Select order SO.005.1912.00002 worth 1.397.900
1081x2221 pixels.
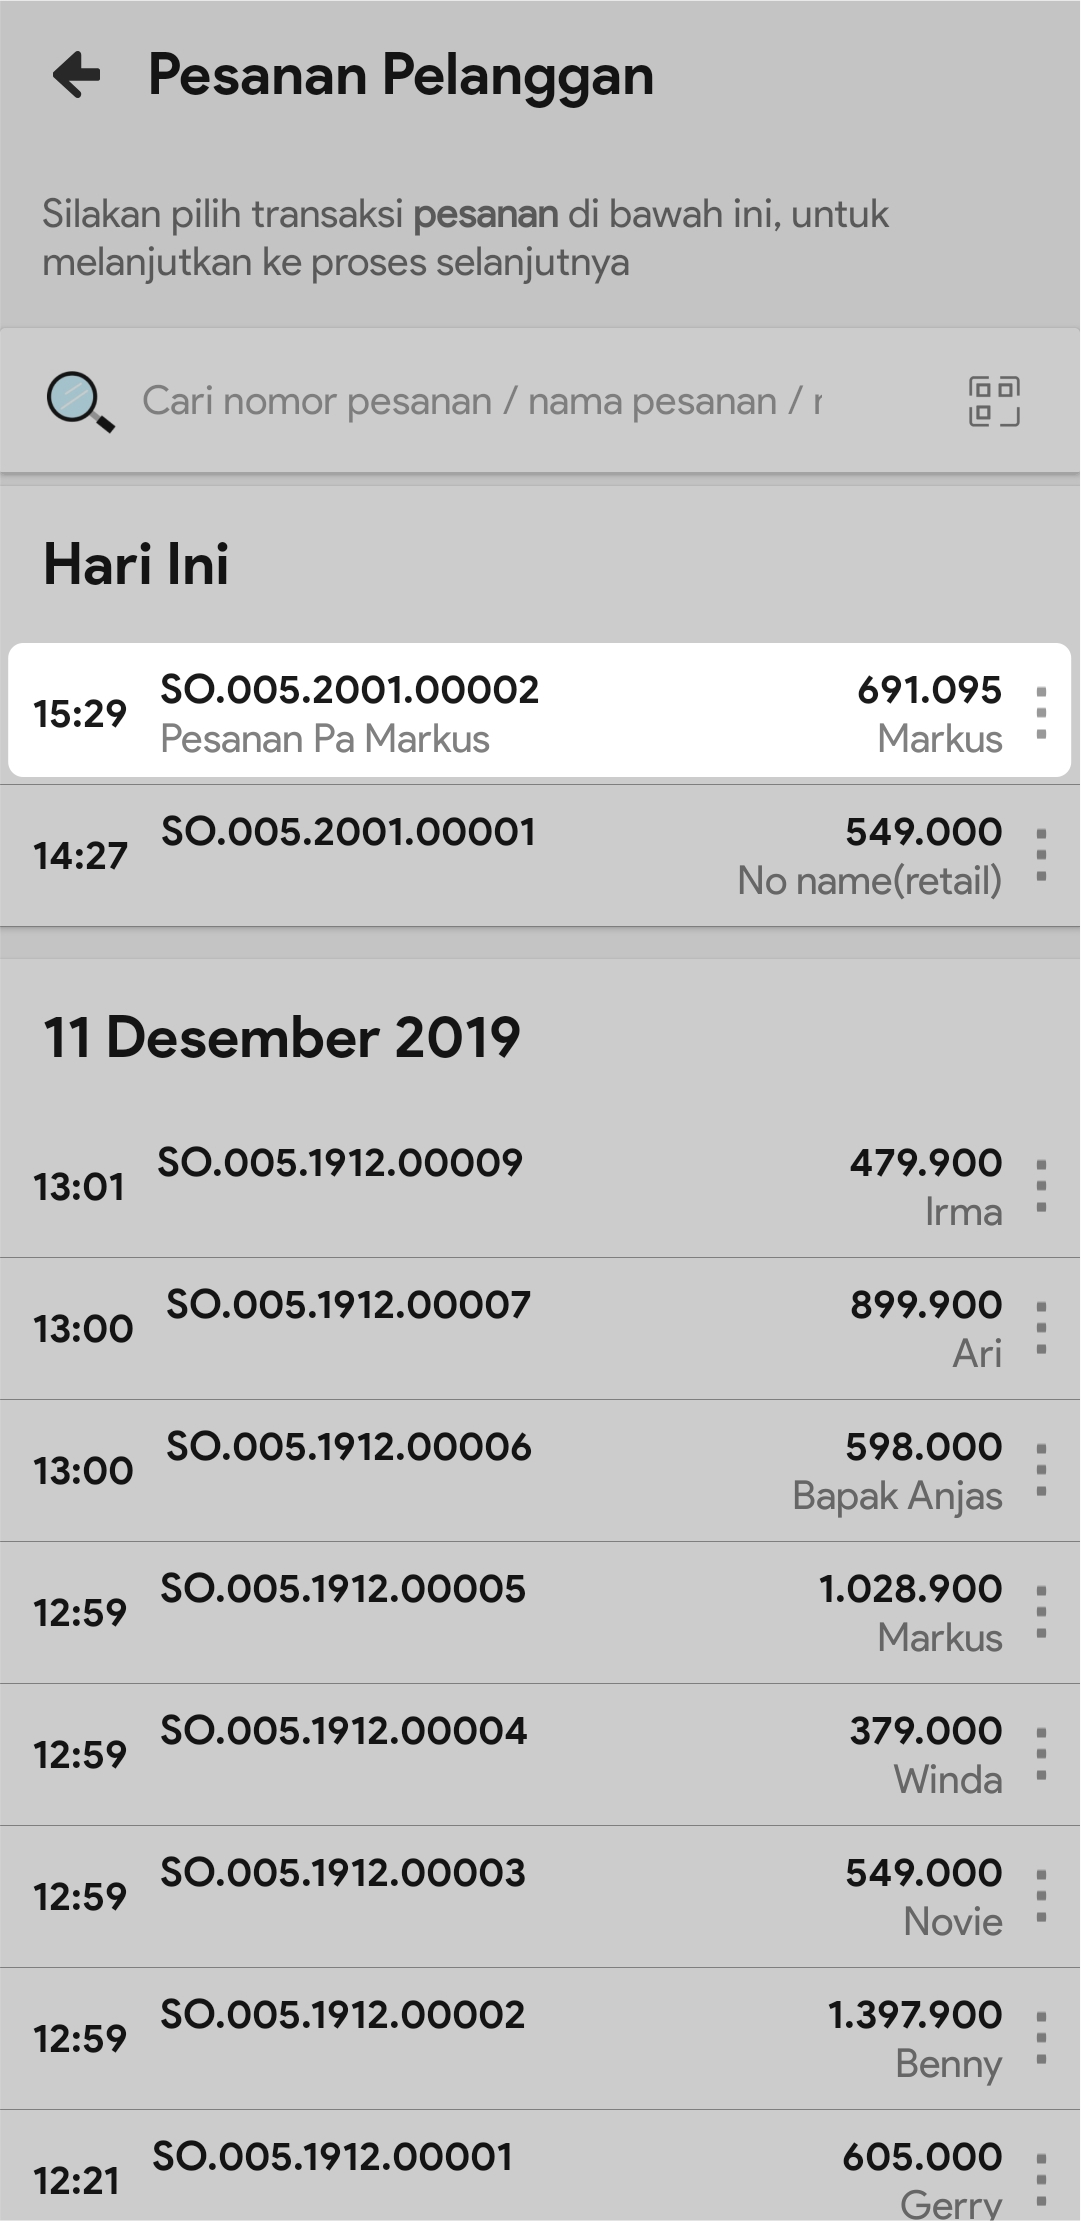coord(500,2038)
